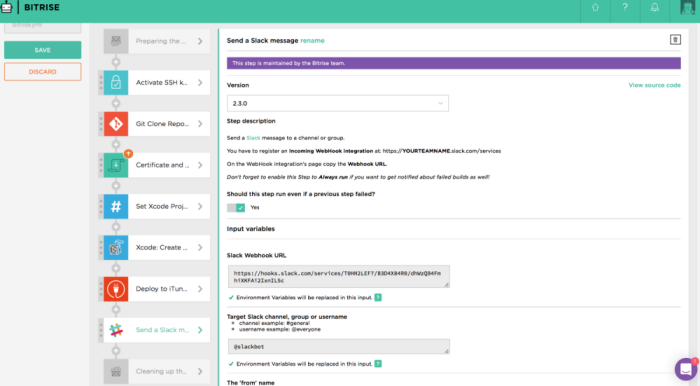The width and height of the screenshot is (700, 386).
Task: Select the Git Clone Repo... step label
Action: [162, 124]
